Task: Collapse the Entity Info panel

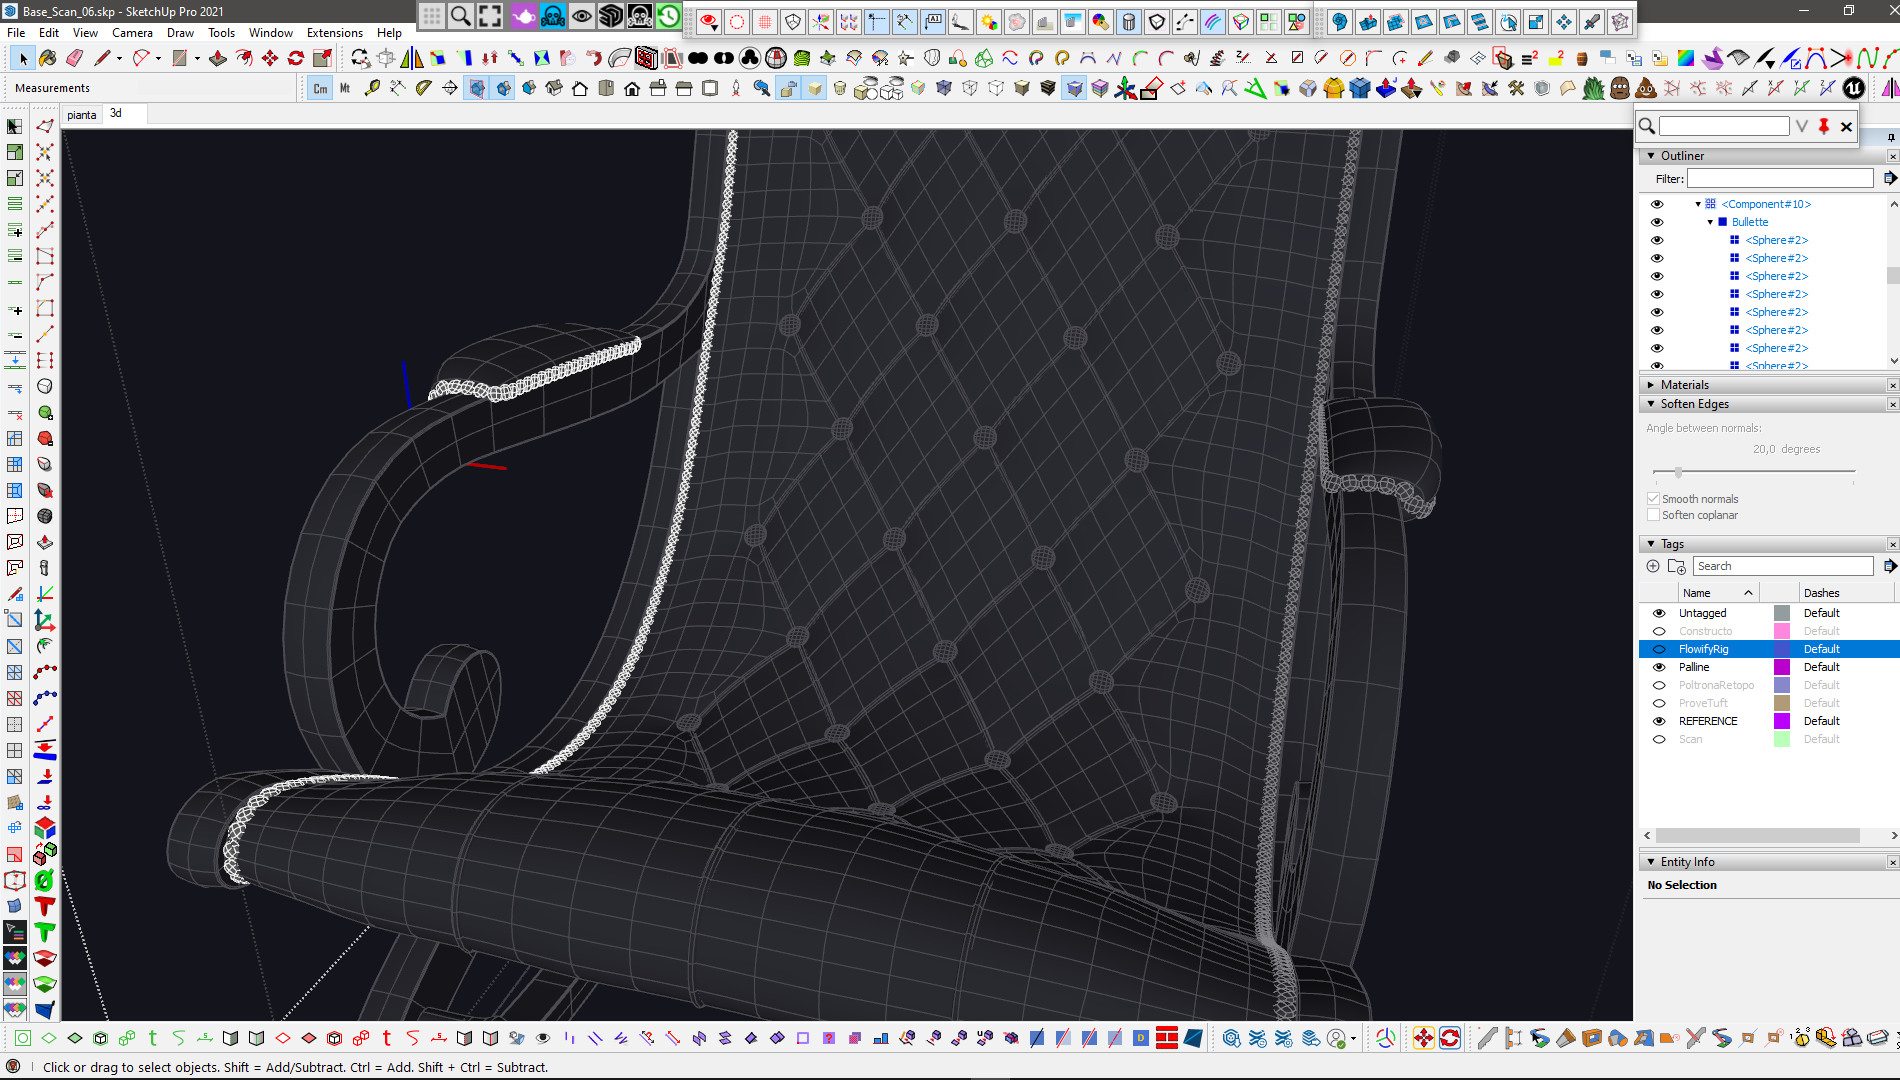Action: [1651, 862]
